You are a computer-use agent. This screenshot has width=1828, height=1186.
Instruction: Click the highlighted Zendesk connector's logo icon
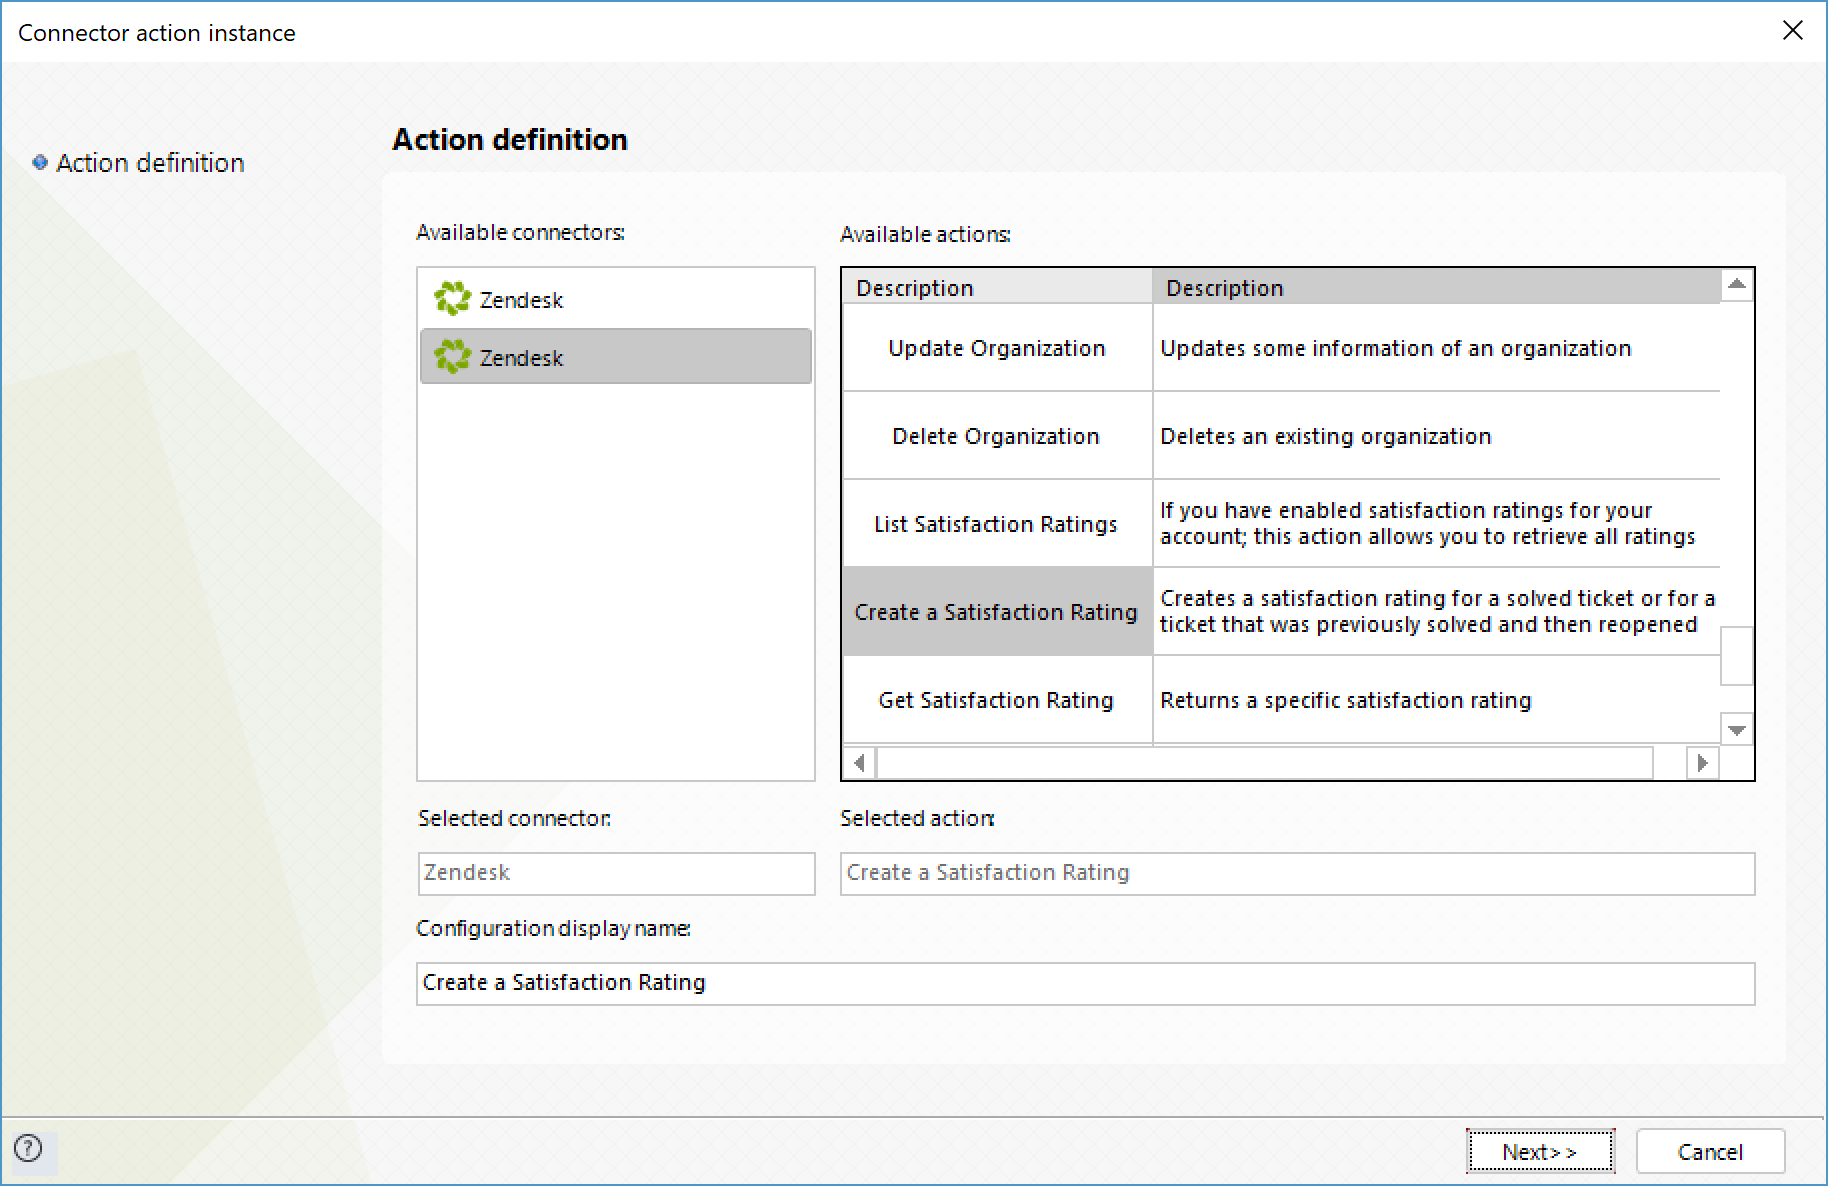452,356
